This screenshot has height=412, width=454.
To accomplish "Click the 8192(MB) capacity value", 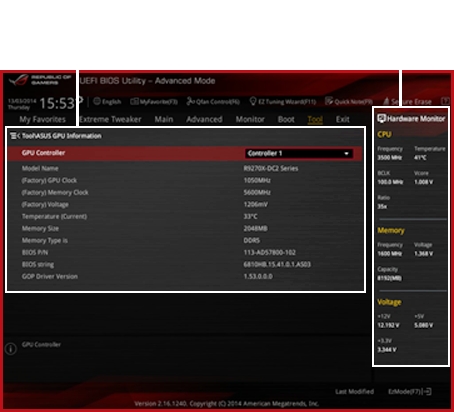I will click(389, 278).
